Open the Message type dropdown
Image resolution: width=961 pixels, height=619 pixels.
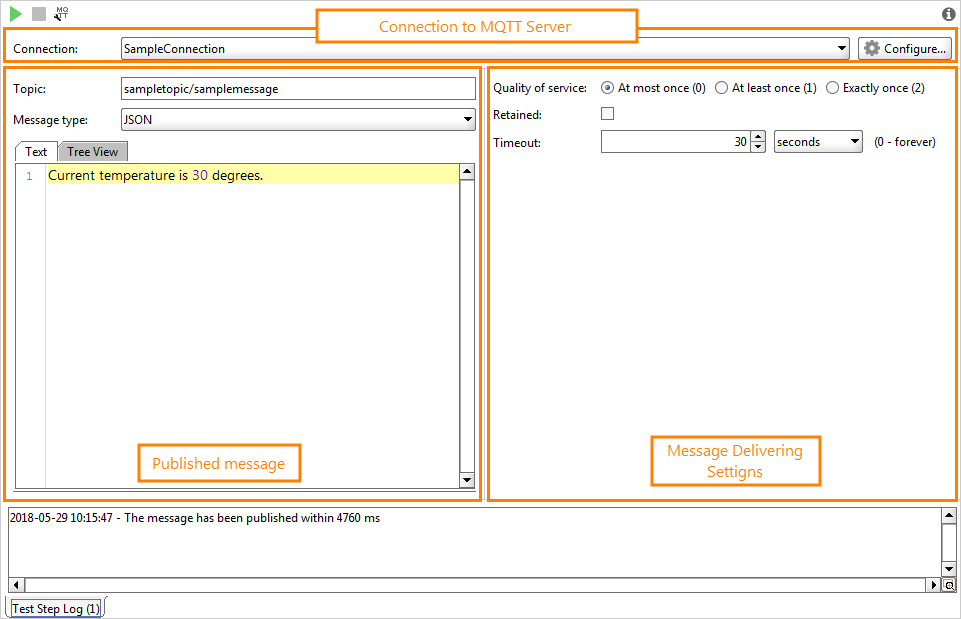[x=298, y=120]
